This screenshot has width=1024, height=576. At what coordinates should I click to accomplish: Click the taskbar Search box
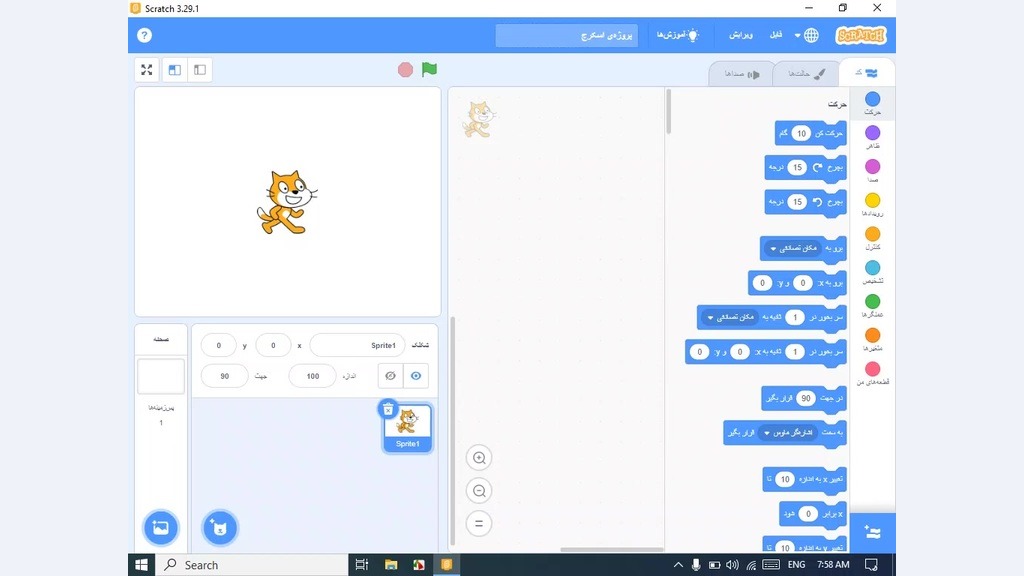click(251, 565)
